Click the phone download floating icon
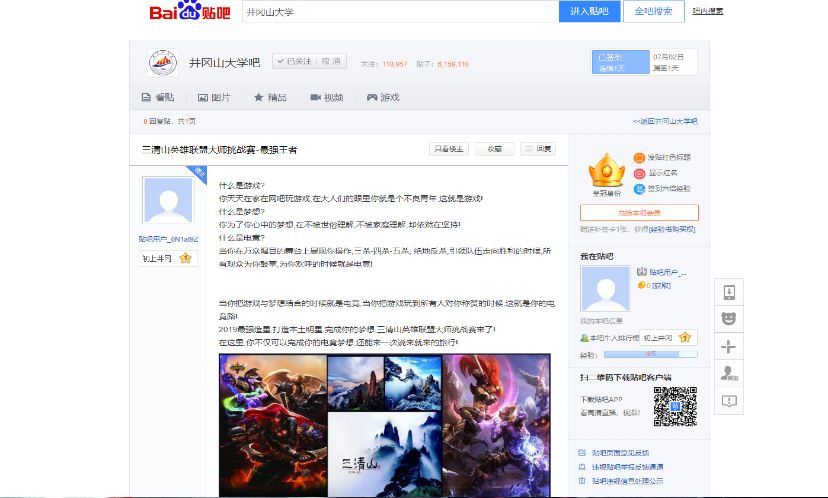This screenshot has height=498, width=828. pos(729,292)
